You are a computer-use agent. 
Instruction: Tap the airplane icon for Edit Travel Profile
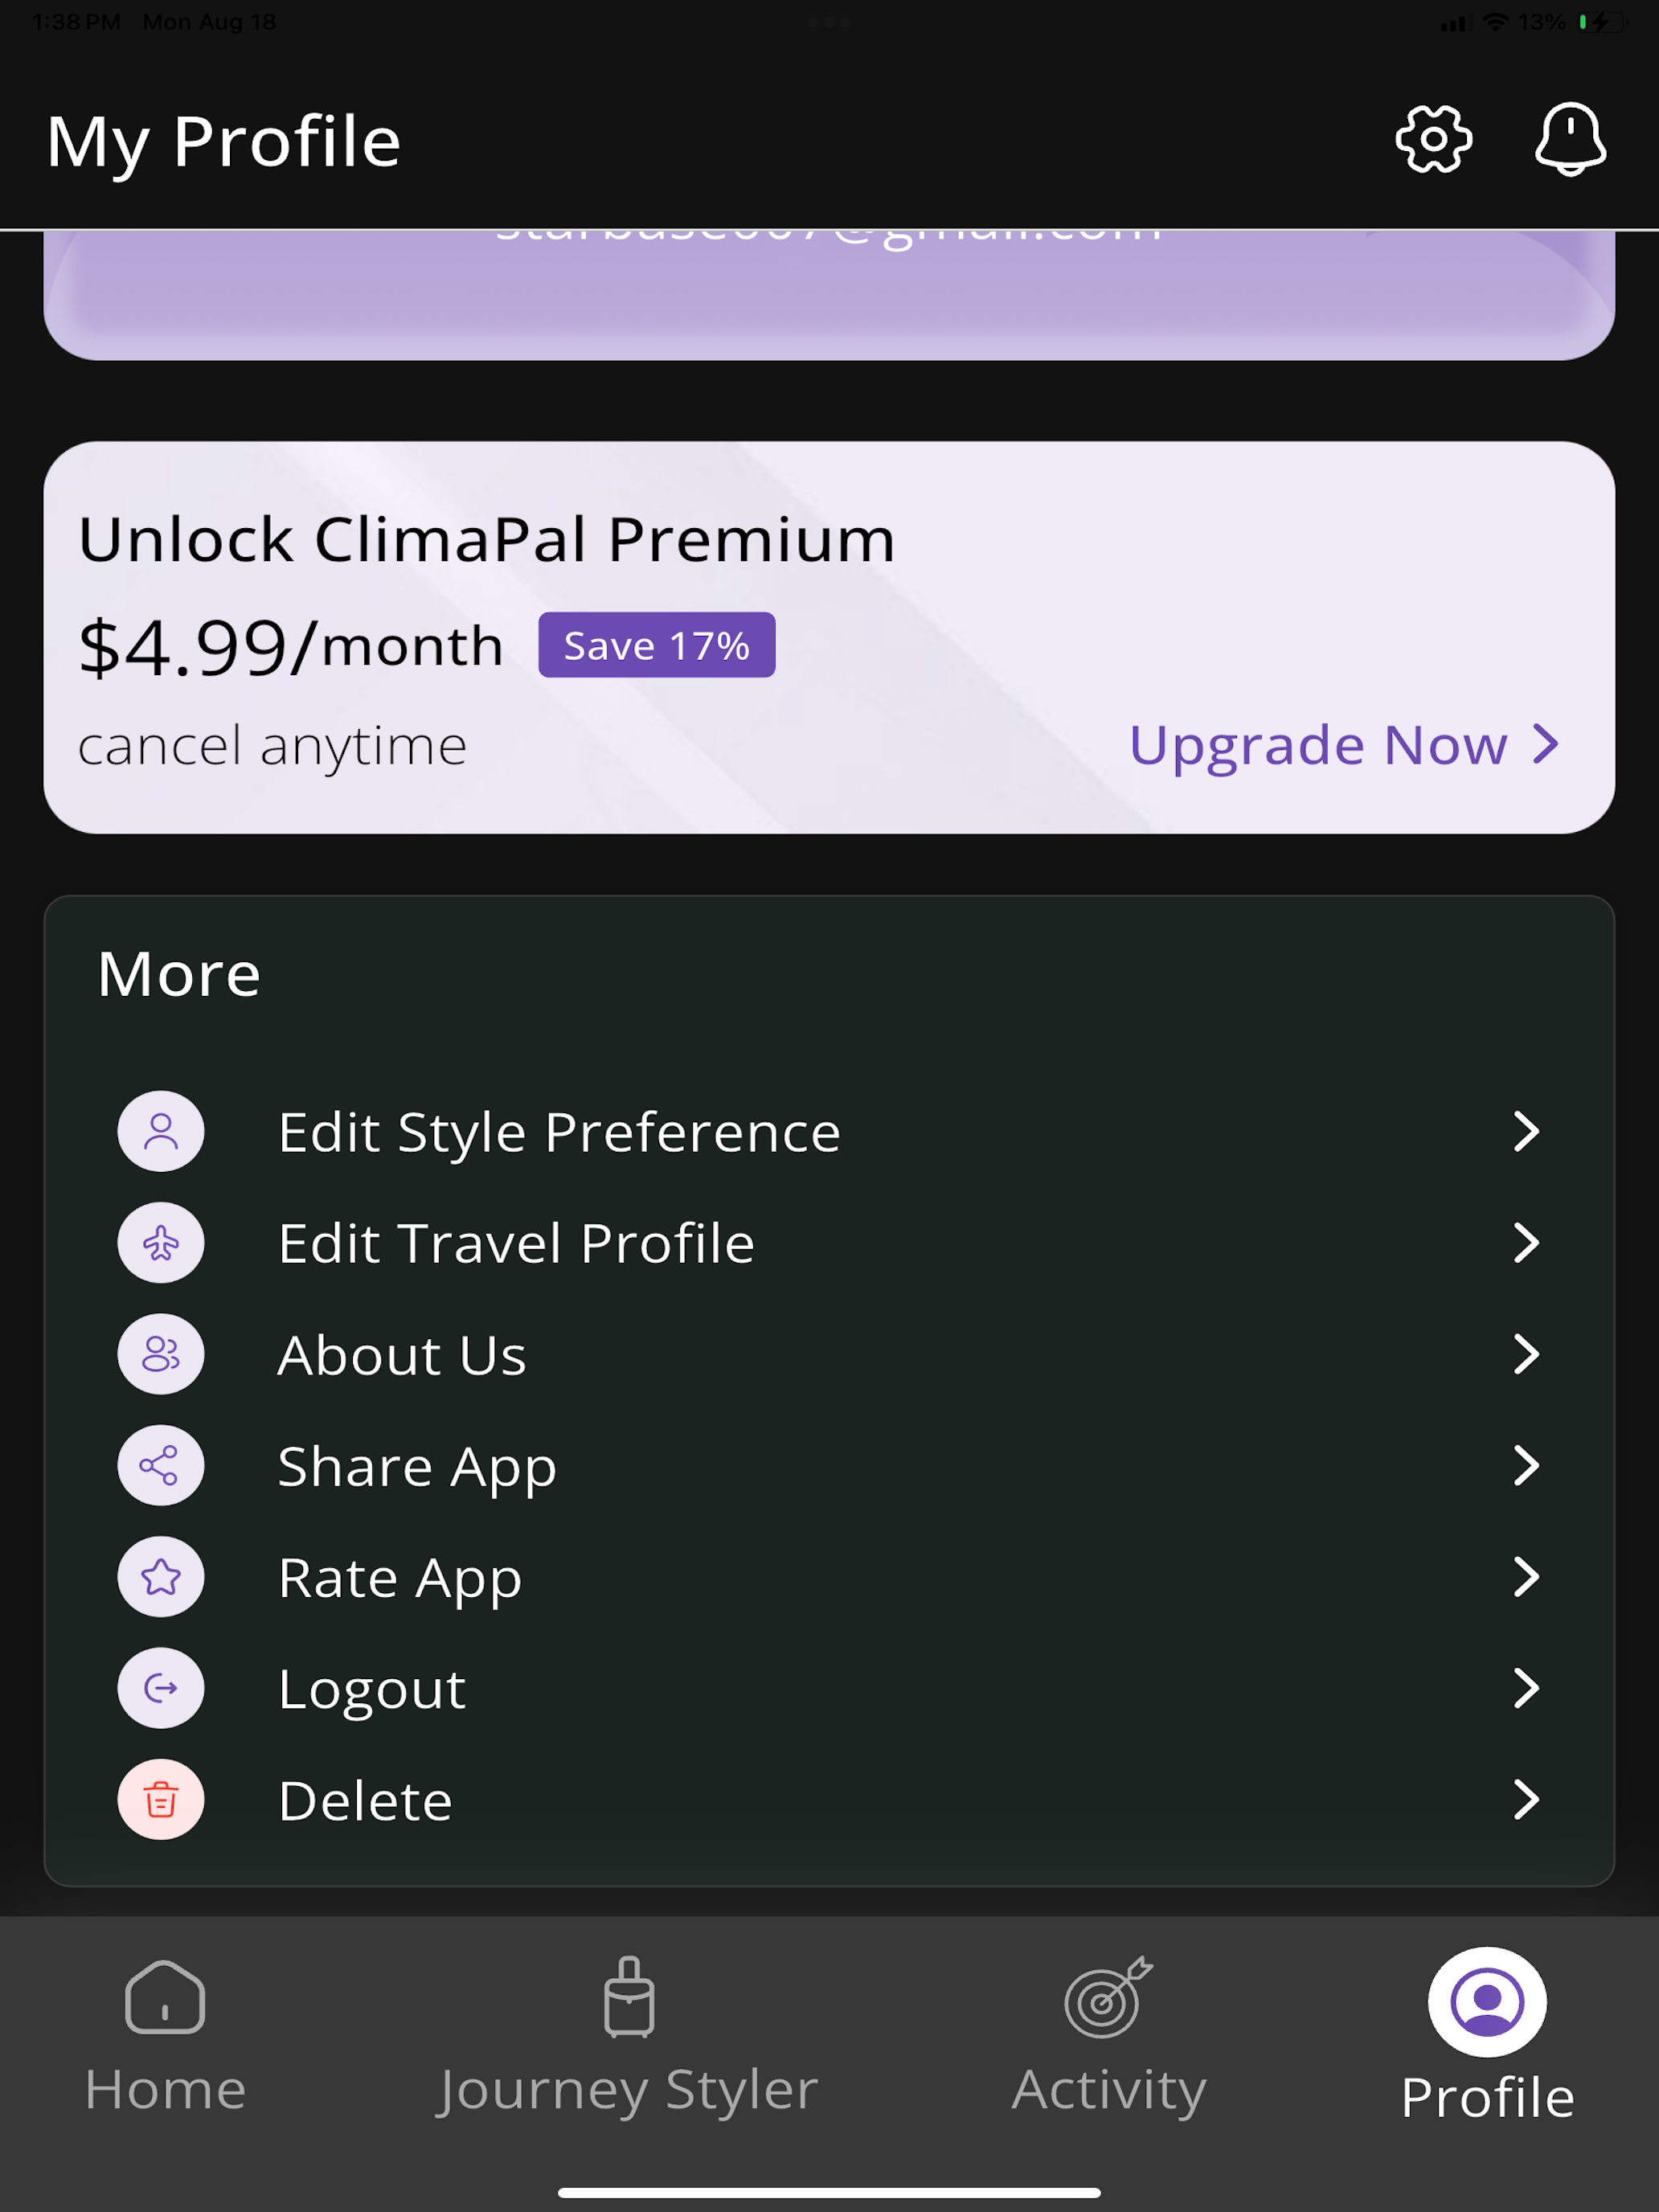(161, 1243)
